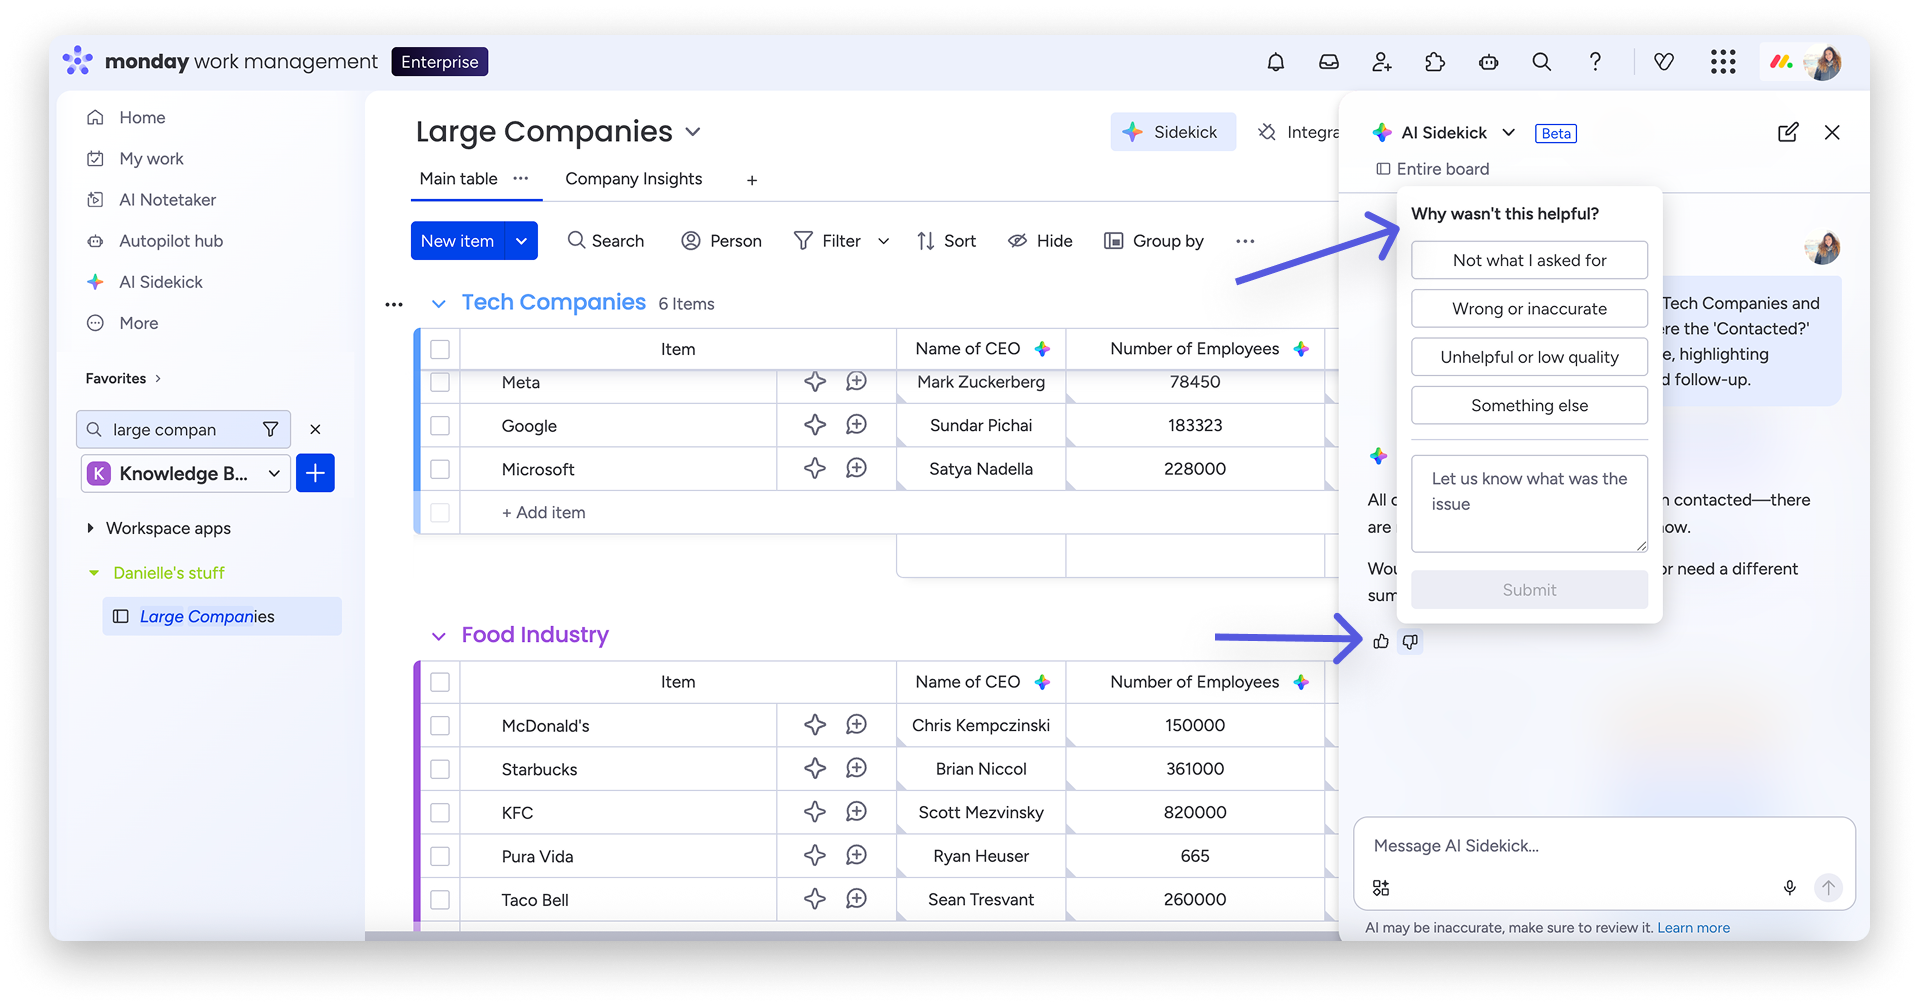Choose "Not what I asked for" feedback
This screenshot has height=1006, width=1920.
[1529, 260]
